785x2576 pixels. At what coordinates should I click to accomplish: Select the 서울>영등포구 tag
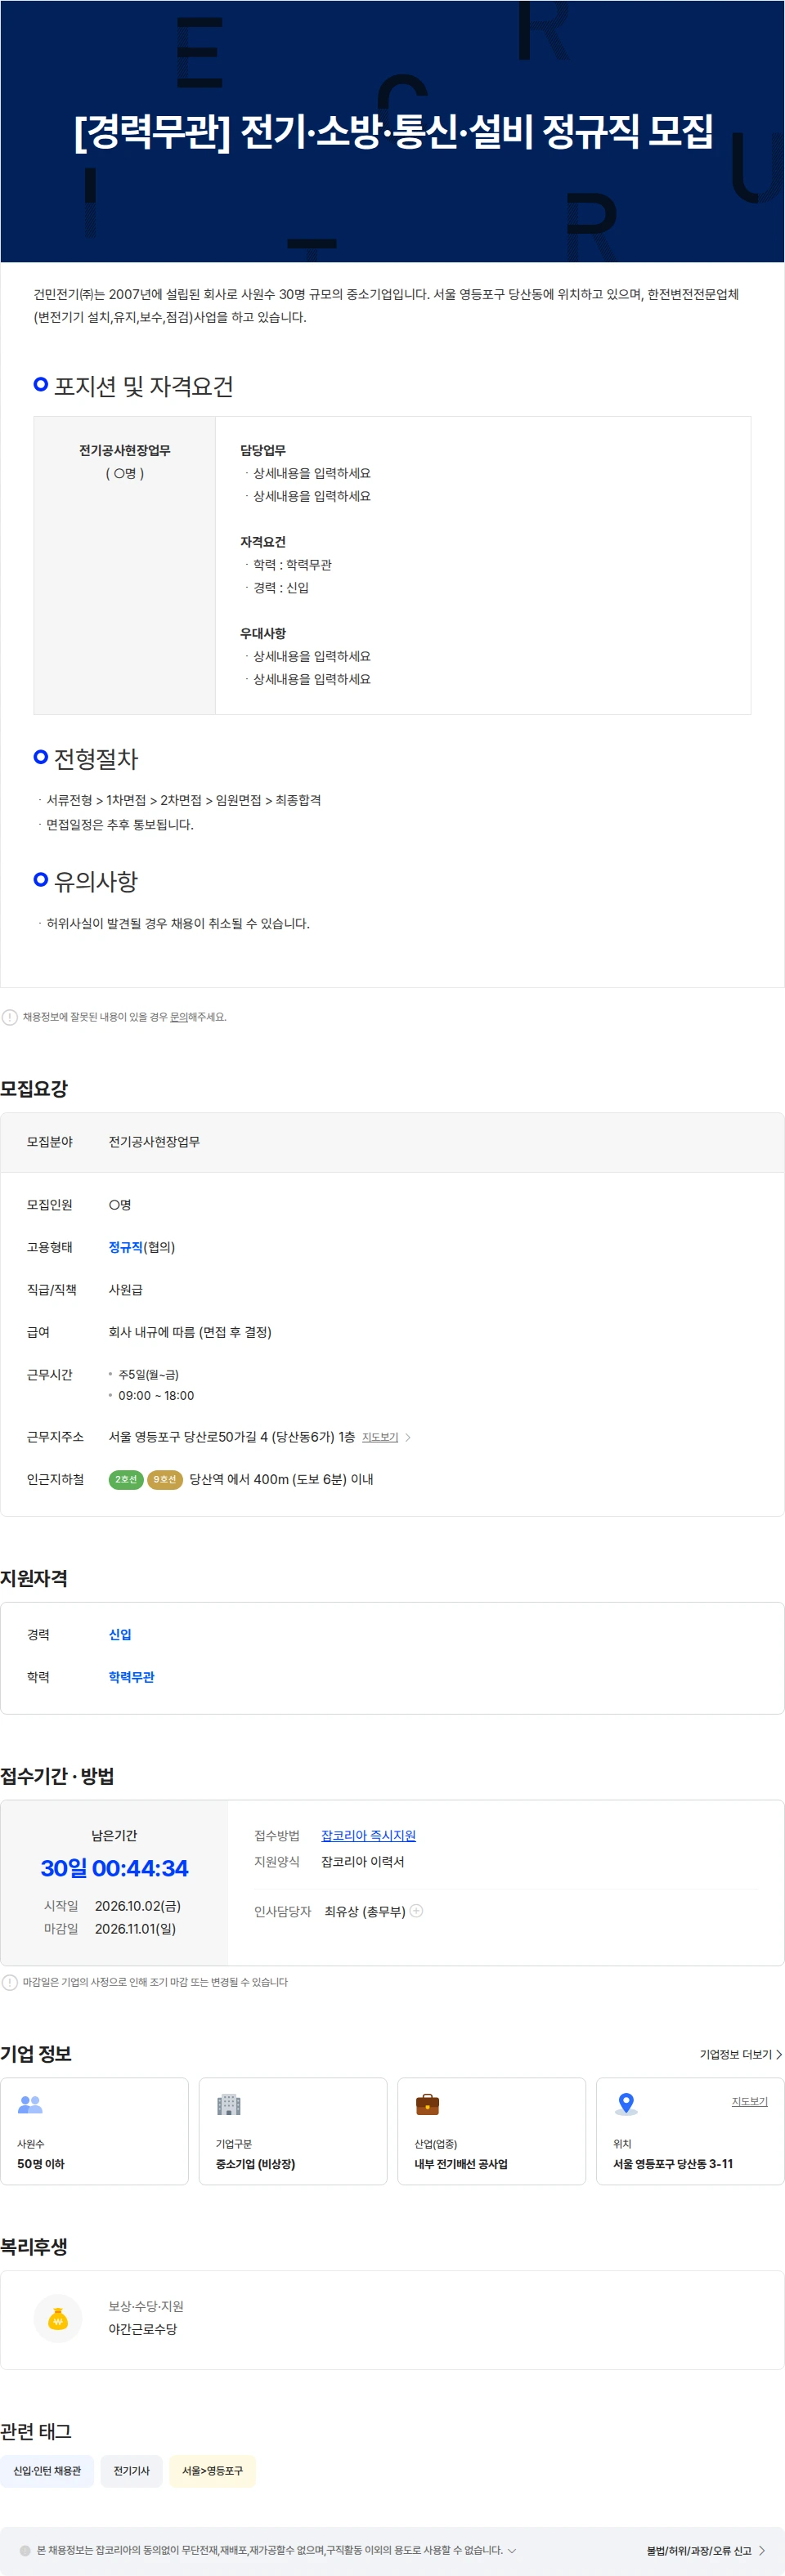(x=212, y=2470)
